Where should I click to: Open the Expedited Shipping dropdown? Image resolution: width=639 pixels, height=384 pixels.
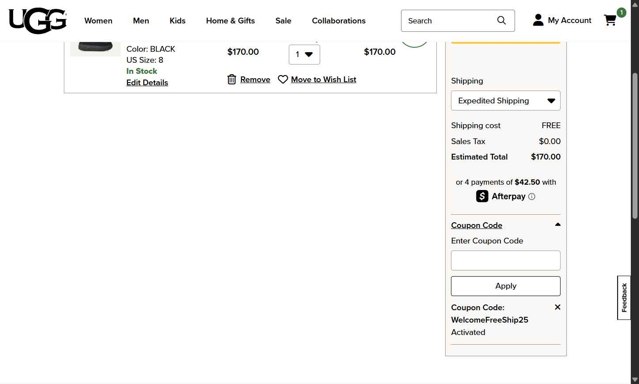tap(506, 101)
